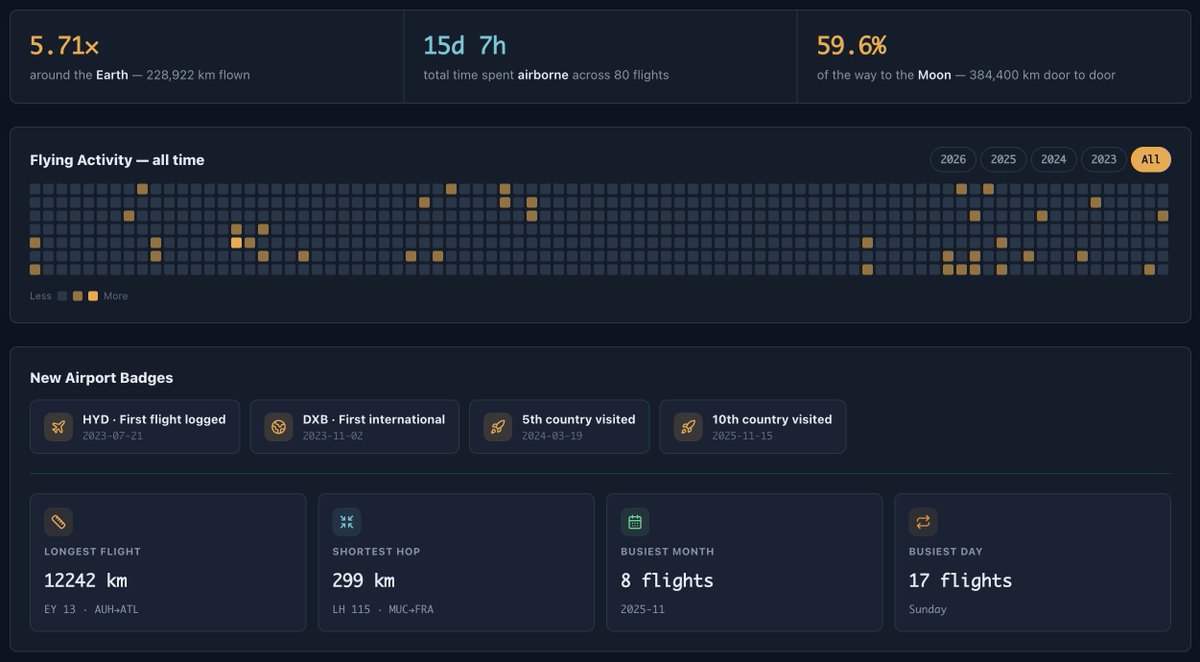Open the HYD First flight logged badge
This screenshot has height=662, width=1200.
(x=135, y=427)
